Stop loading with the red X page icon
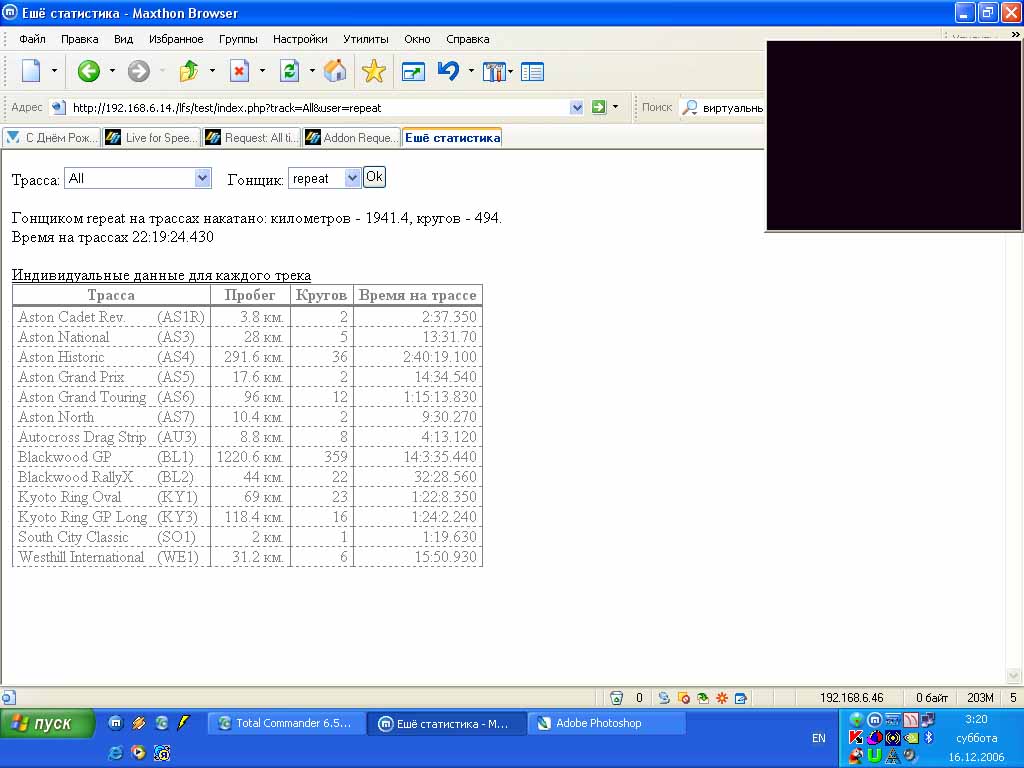 click(x=239, y=71)
